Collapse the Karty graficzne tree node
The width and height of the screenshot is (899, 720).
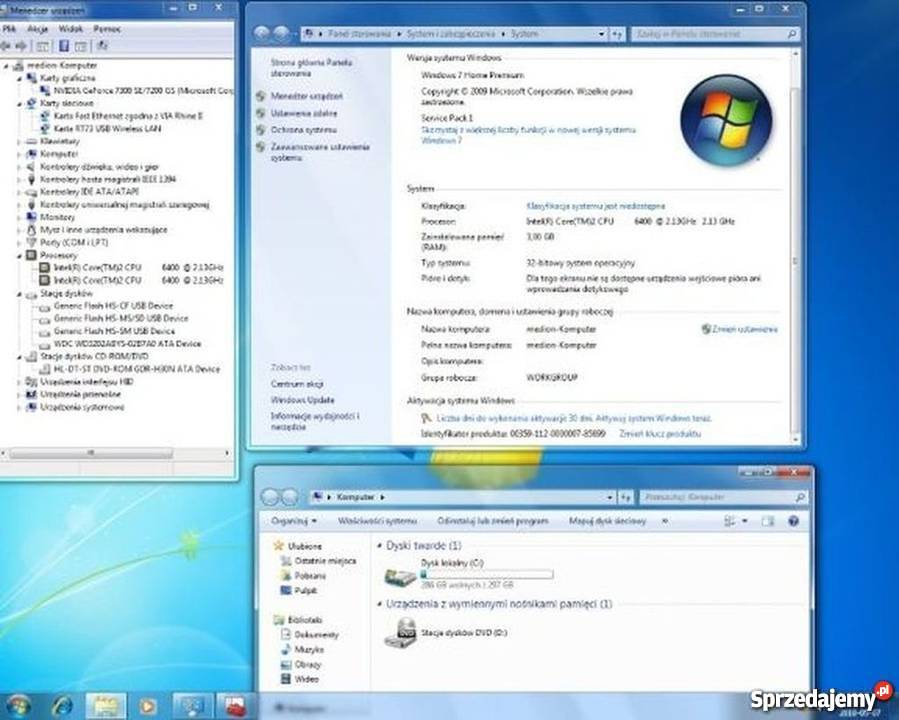pos(19,78)
